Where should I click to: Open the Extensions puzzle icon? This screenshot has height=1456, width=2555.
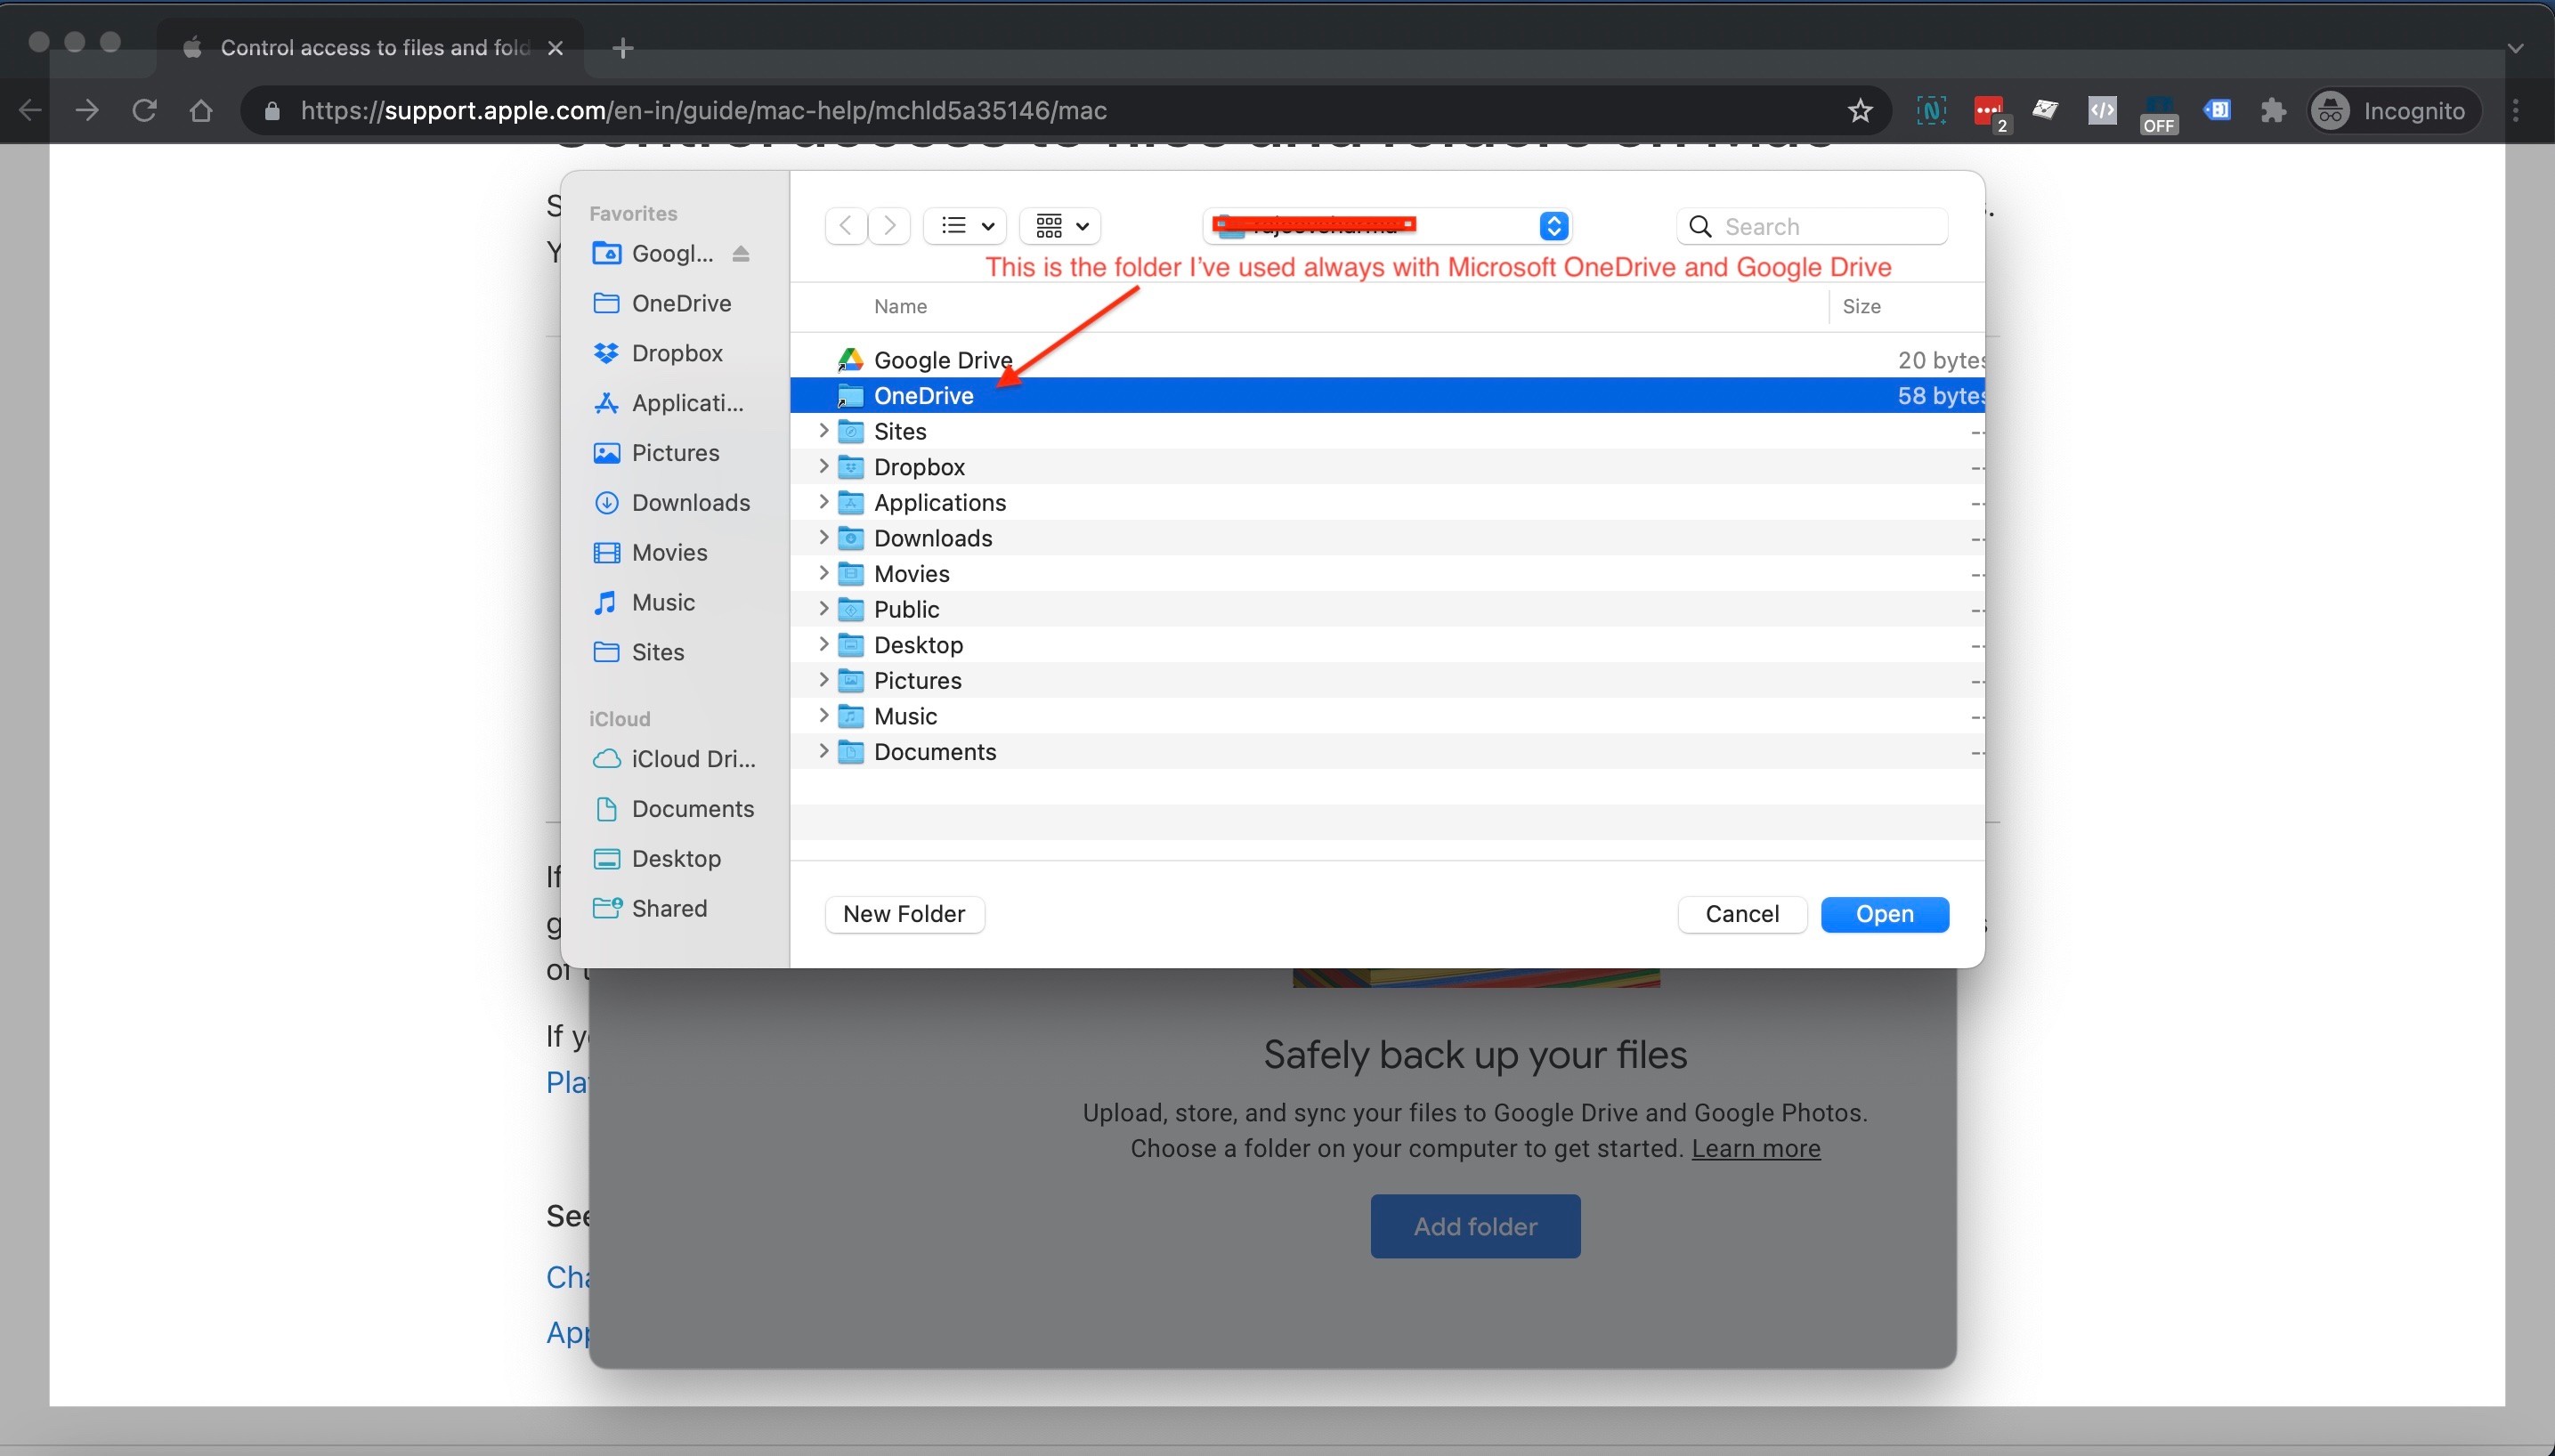pos(2273,111)
